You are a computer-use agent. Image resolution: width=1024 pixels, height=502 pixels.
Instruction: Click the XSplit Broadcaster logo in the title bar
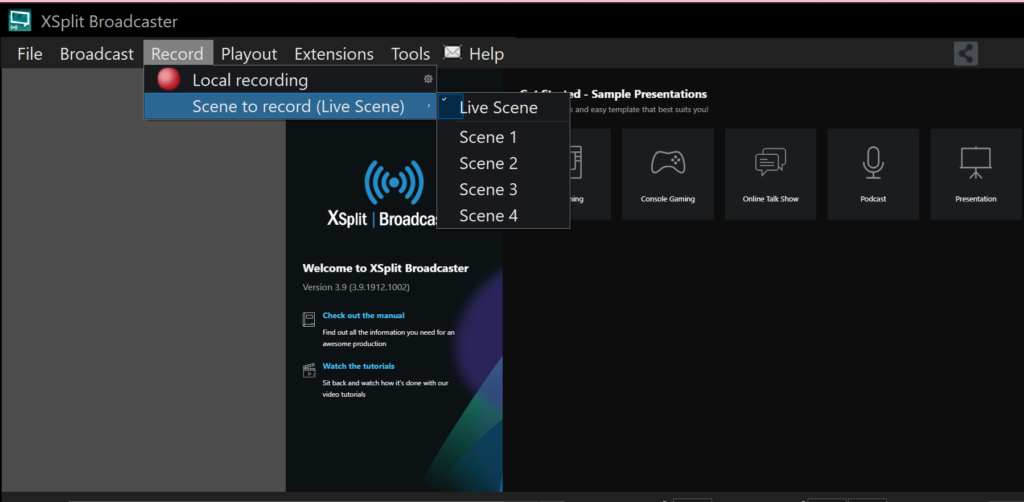tap(20, 21)
